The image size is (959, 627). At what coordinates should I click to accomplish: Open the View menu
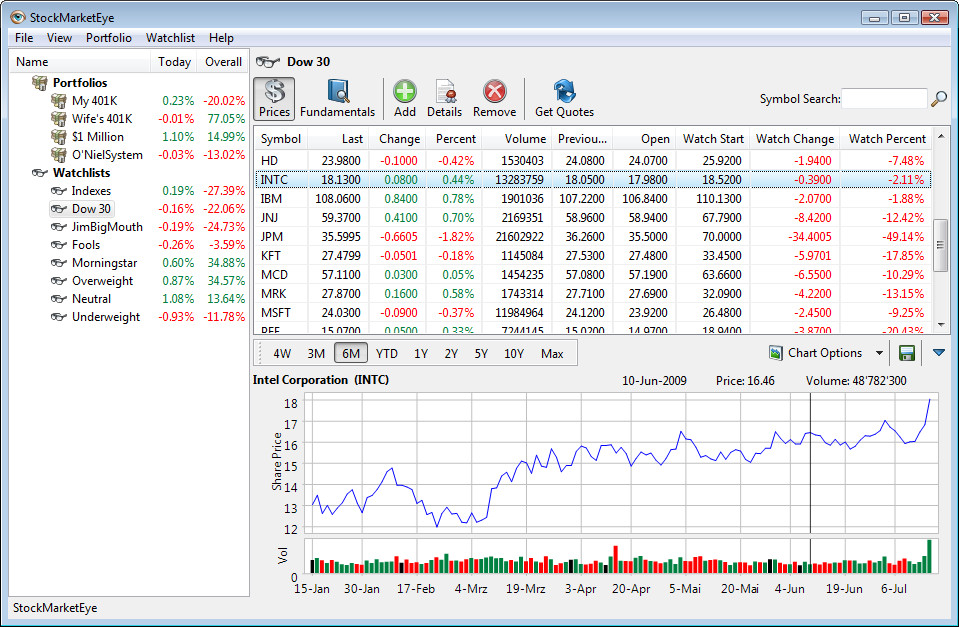pyautogui.click(x=59, y=38)
